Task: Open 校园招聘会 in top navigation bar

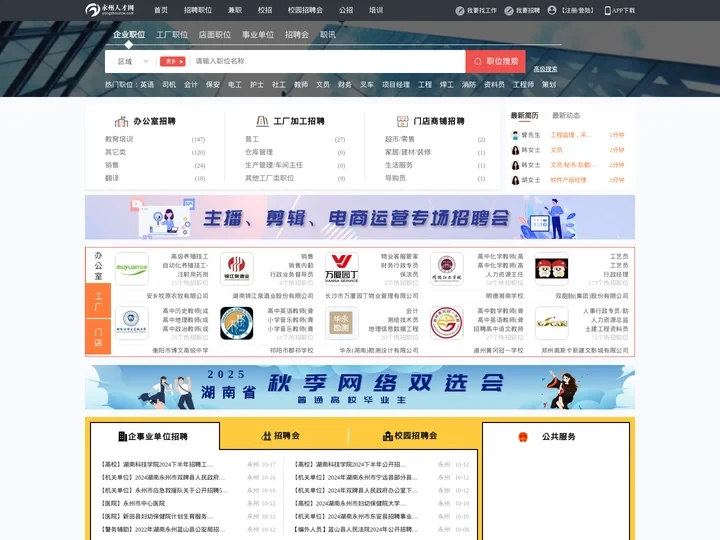Action: pyautogui.click(x=305, y=10)
